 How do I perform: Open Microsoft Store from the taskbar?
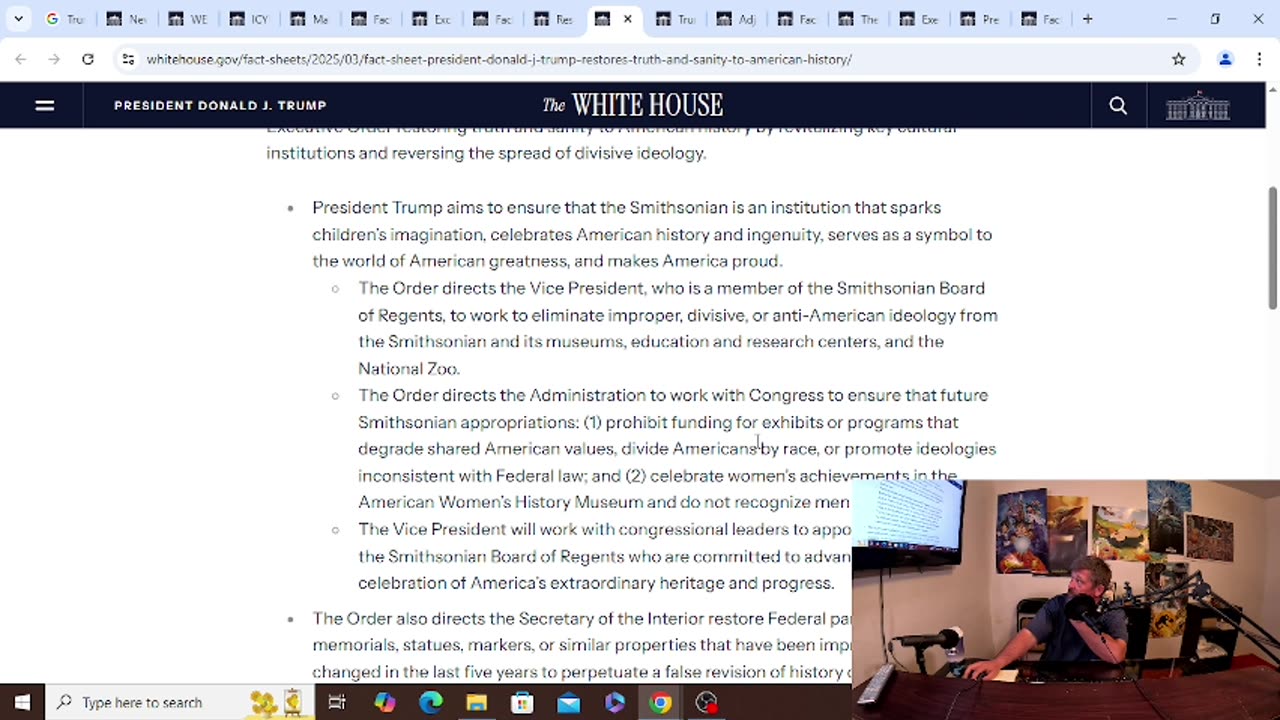point(523,702)
